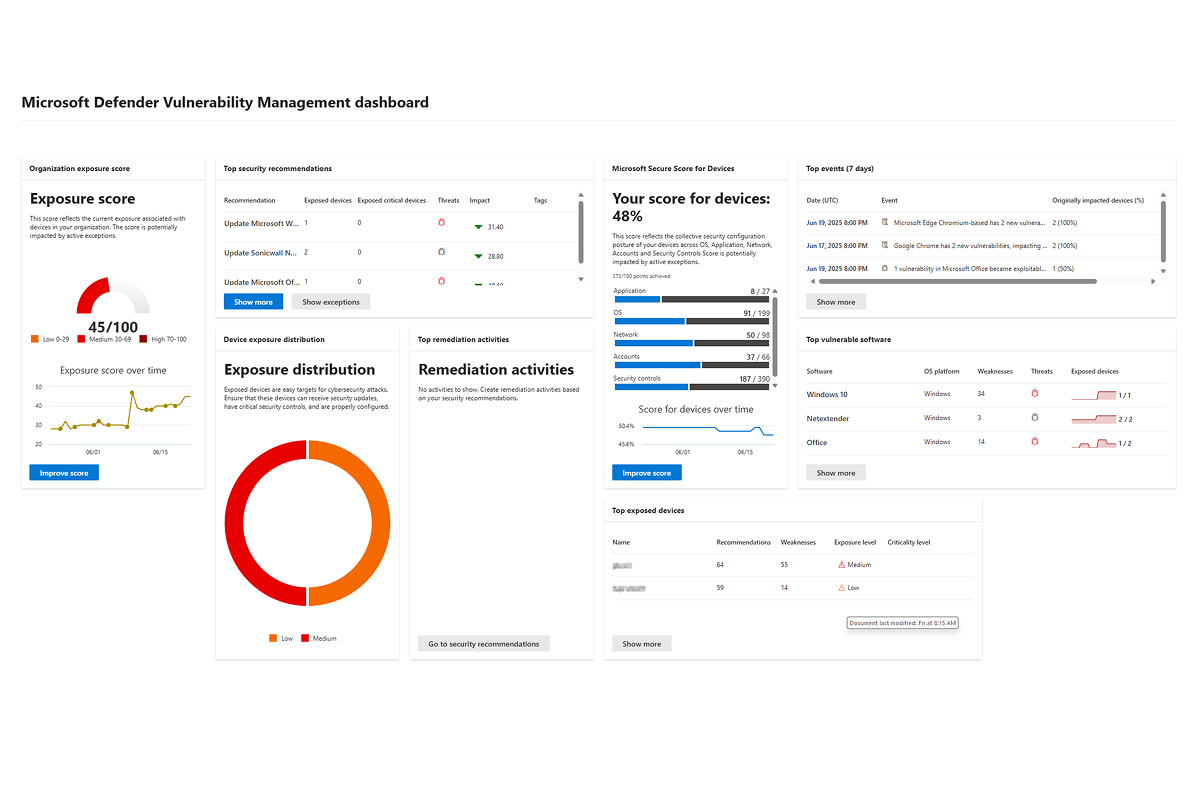Click the Accounts score progress bar
The height and width of the screenshot is (800, 1200).
click(x=691, y=365)
